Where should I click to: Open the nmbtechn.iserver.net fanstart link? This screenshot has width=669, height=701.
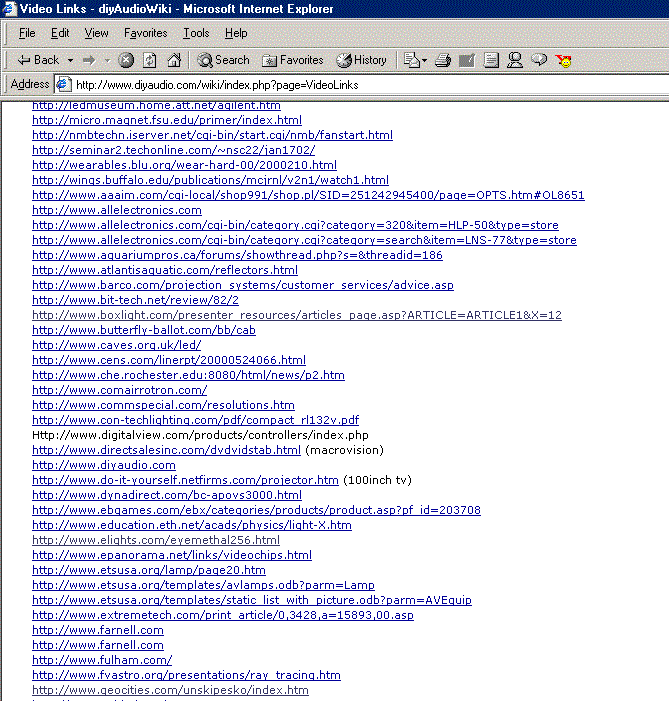pos(212,135)
